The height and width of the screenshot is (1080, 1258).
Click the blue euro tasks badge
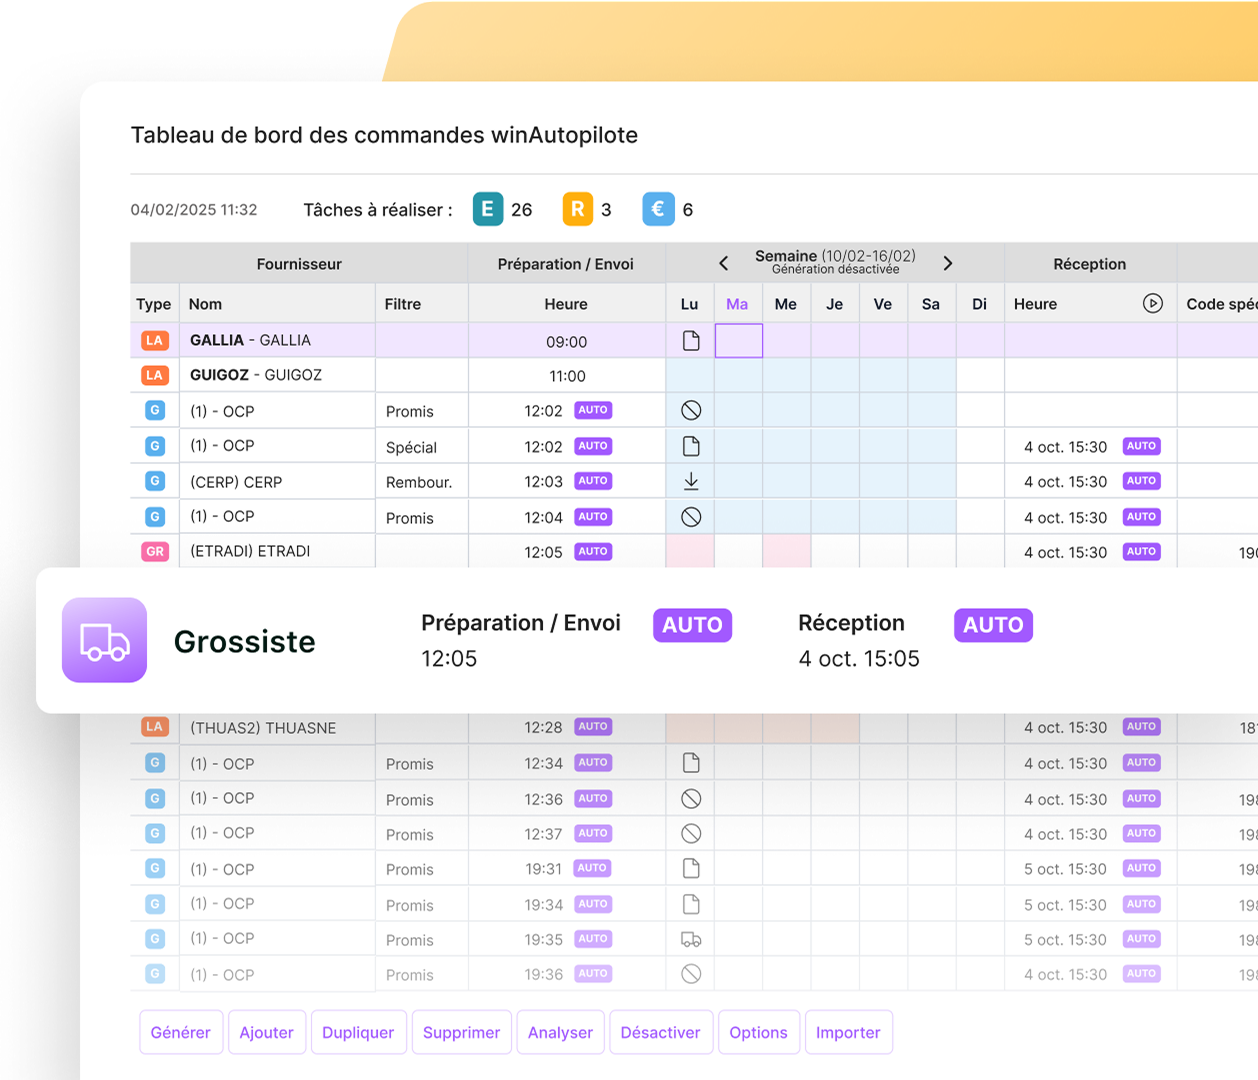point(658,209)
